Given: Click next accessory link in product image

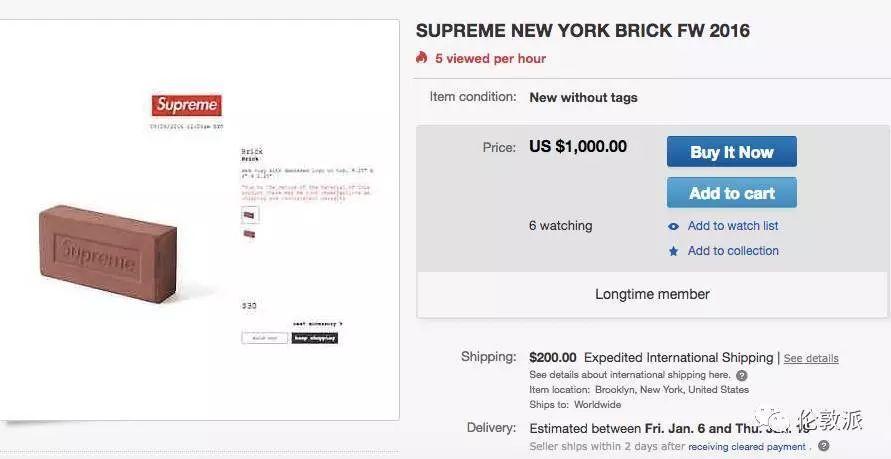Looking at the screenshot, I should pos(317,324).
